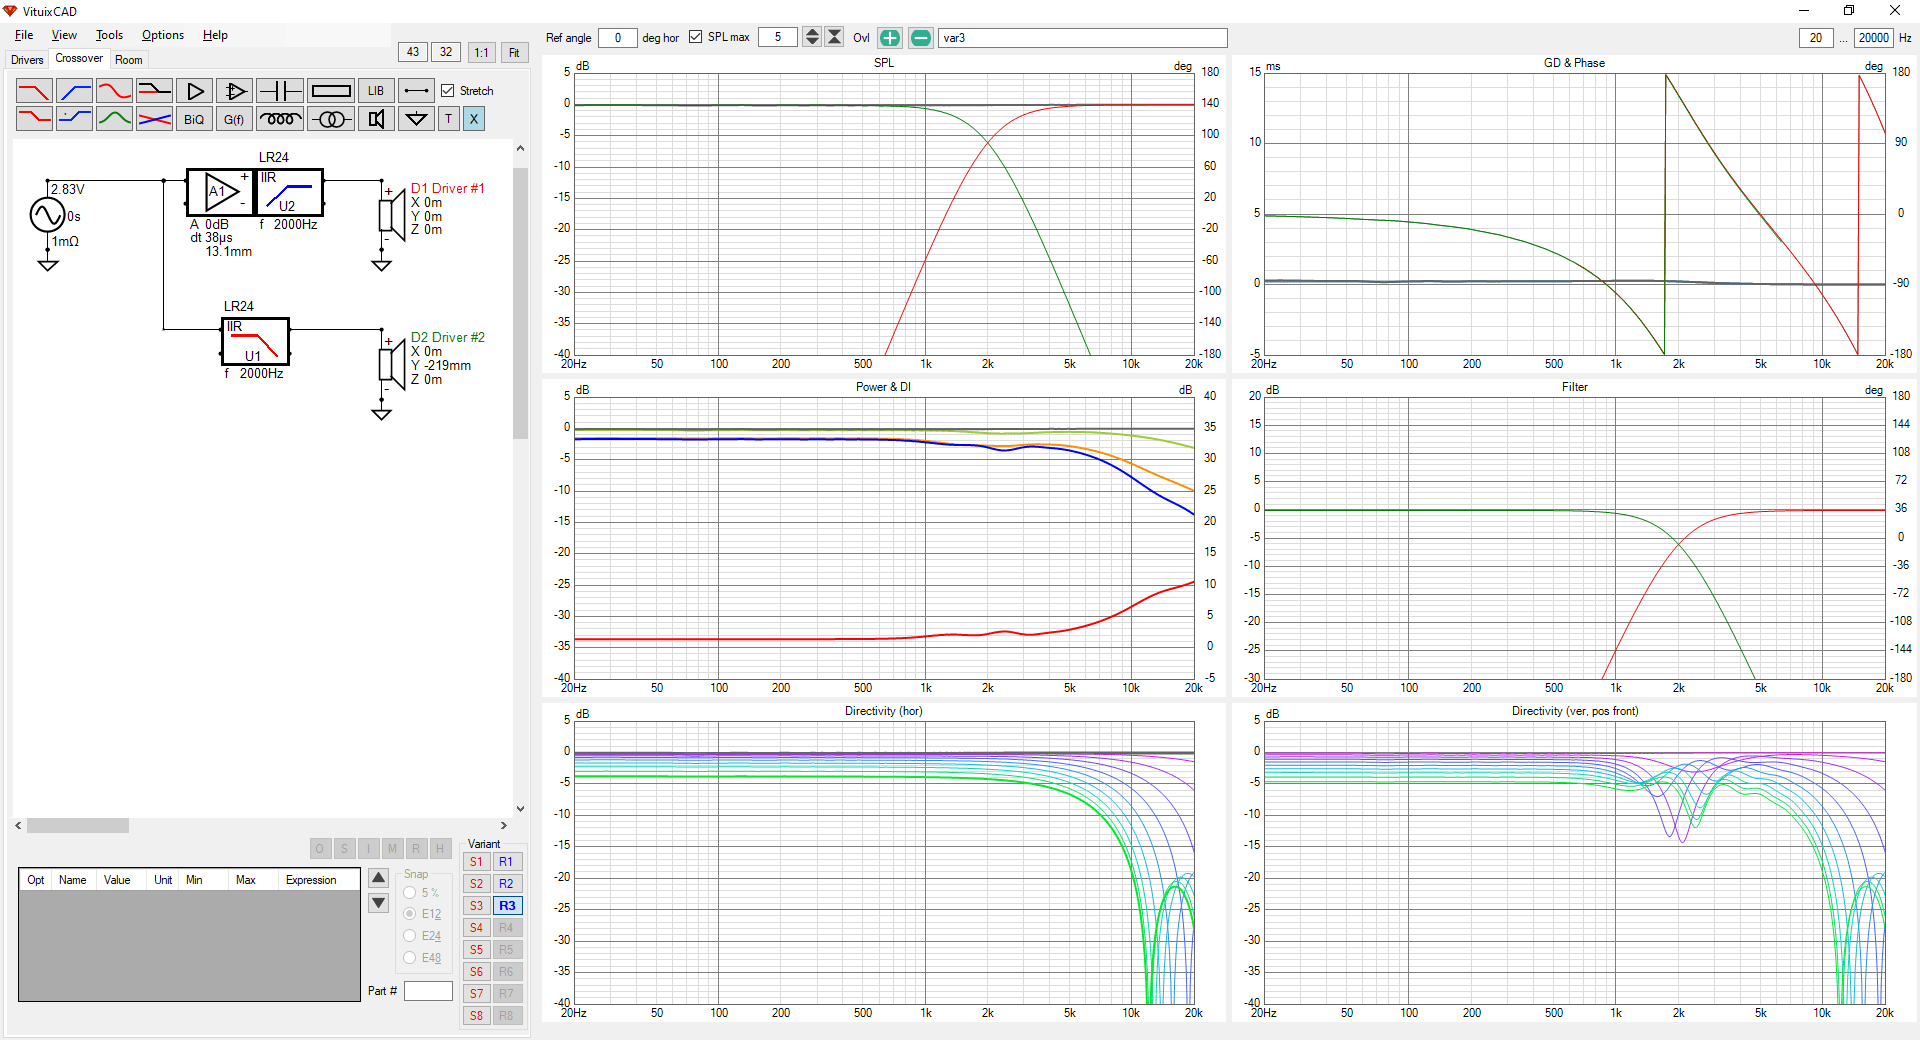1920x1040 pixels.
Task: Click the overlay name field containing var3
Action: pyautogui.click(x=1082, y=38)
